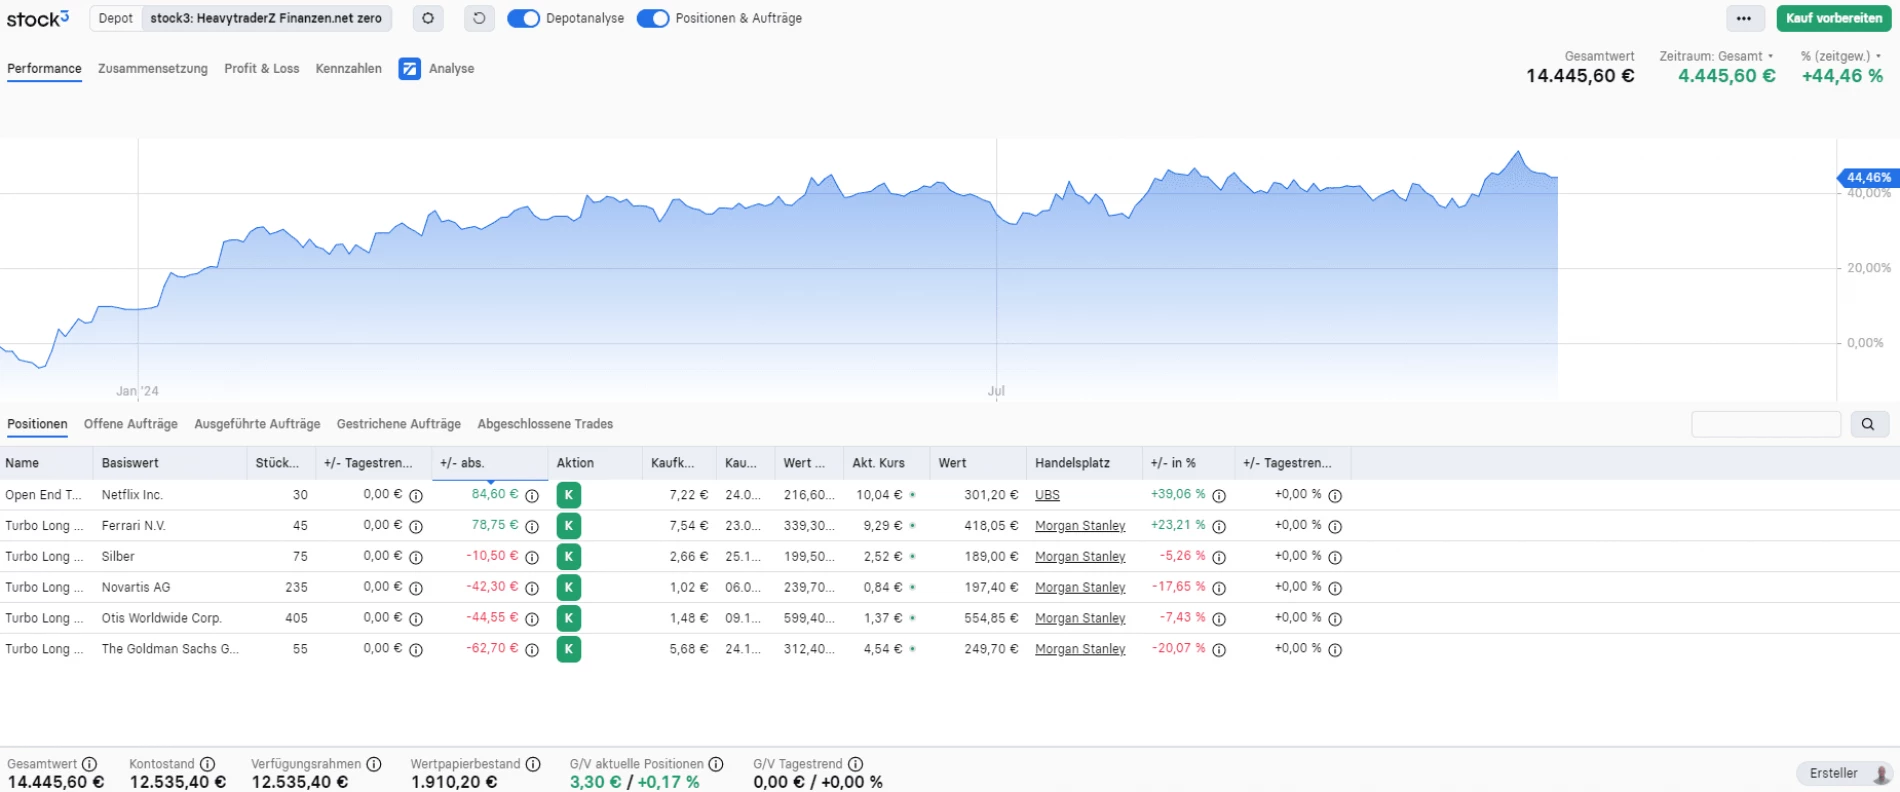Open the Depot selector dropdown

point(241,18)
